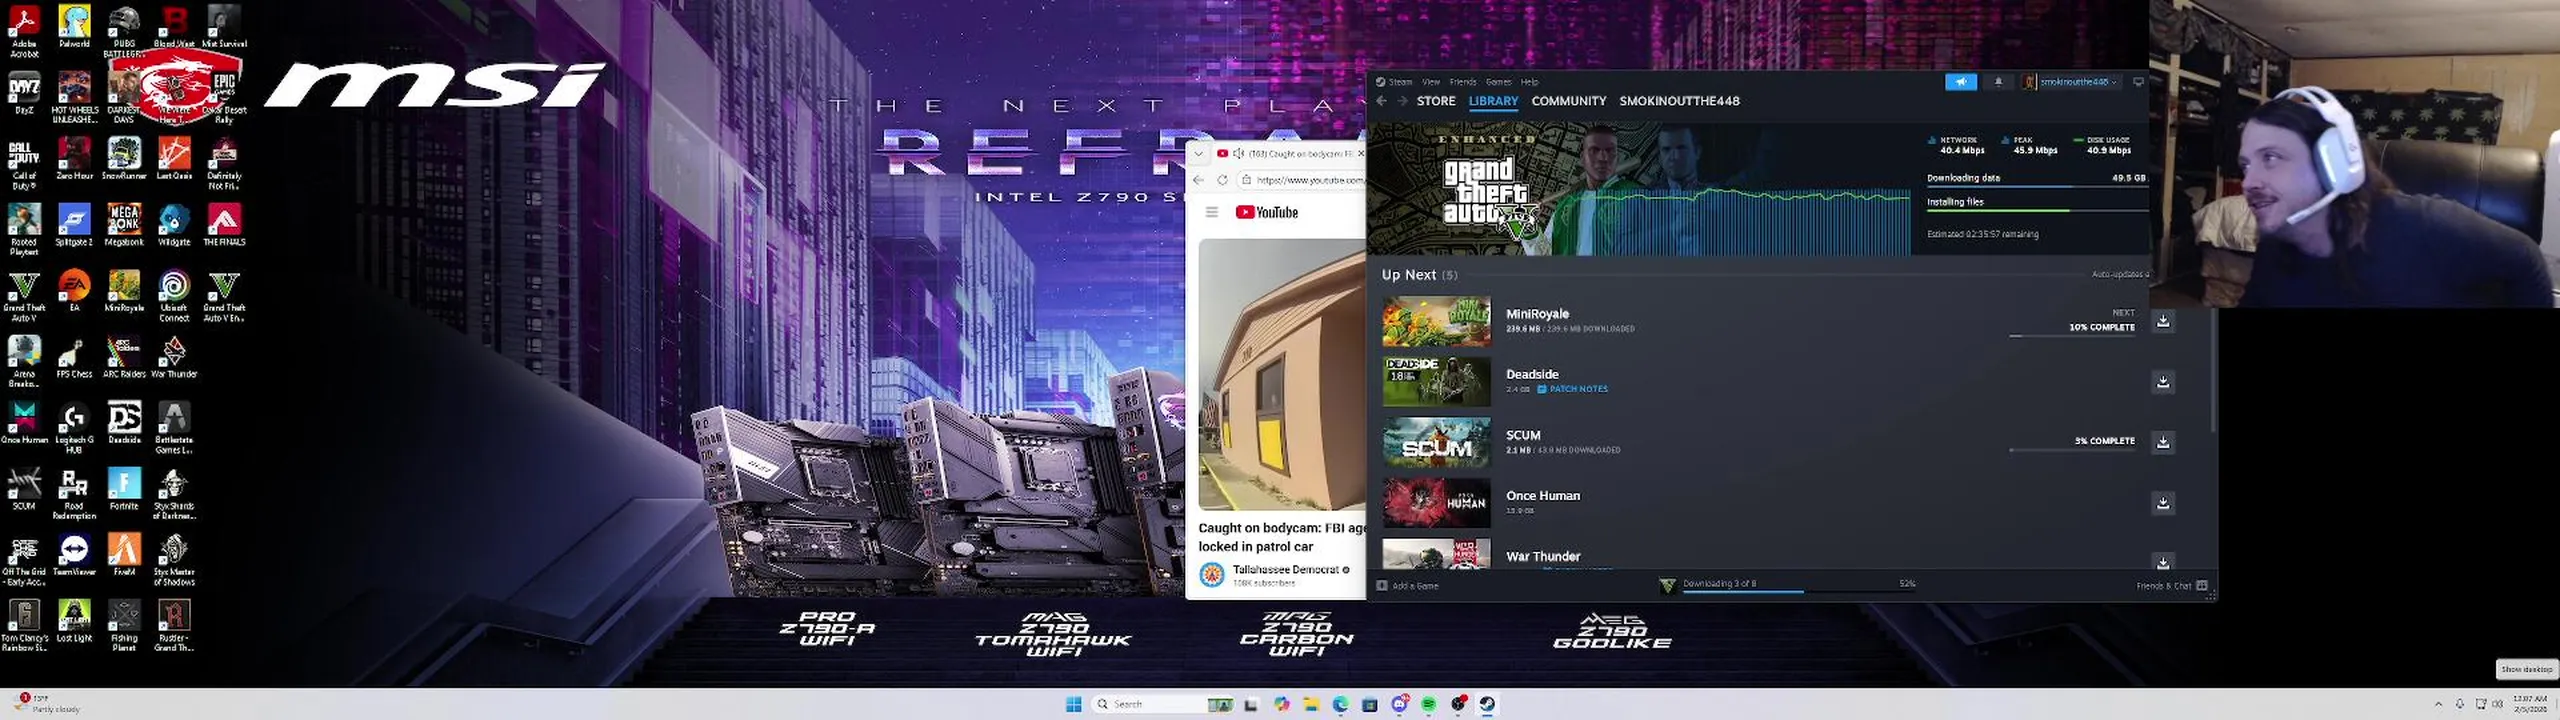Open EA app desktop shortcut

click(74, 291)
